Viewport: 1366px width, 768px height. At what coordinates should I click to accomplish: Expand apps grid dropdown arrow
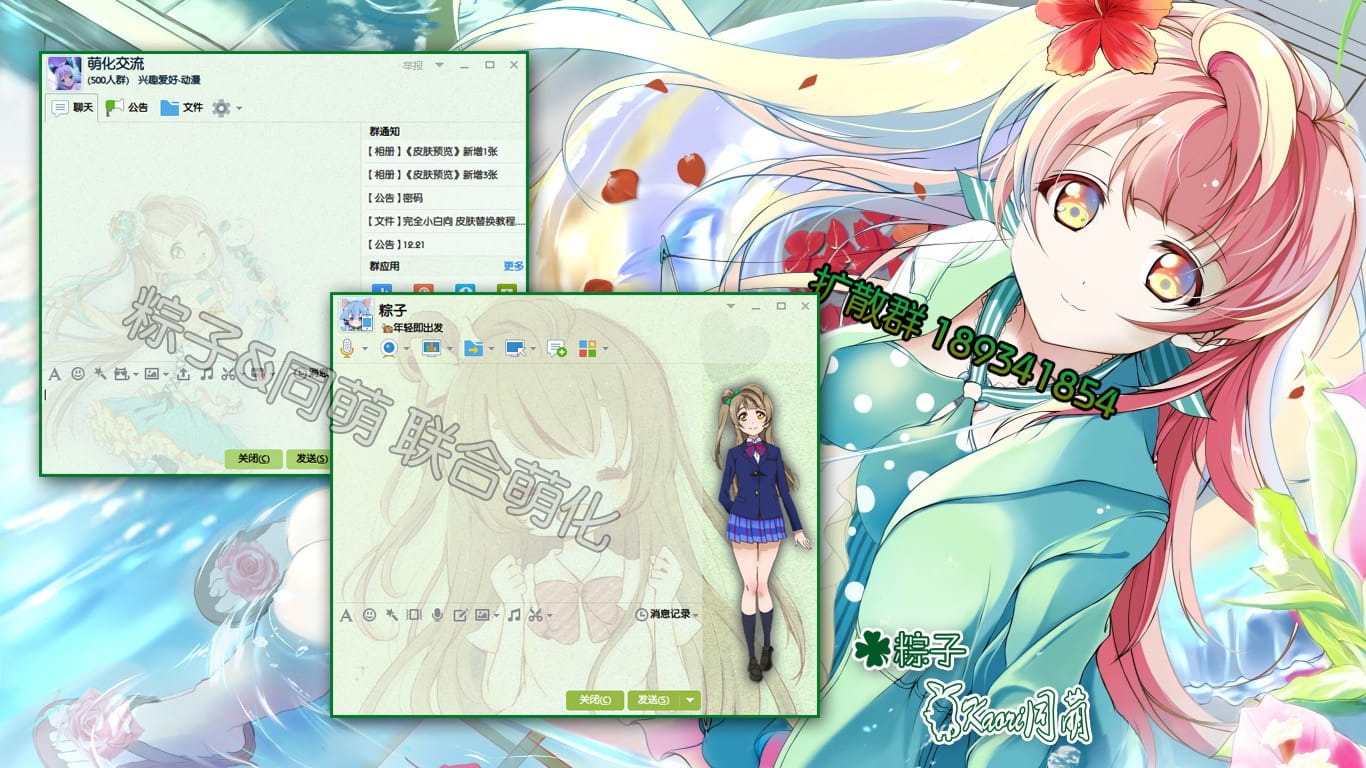(606, 349)
